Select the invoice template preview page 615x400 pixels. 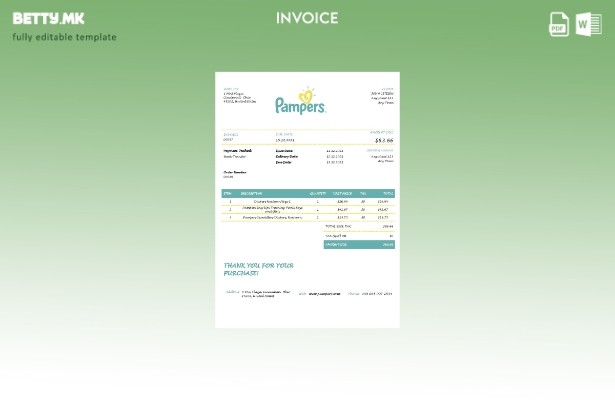[x=307, y=199]
